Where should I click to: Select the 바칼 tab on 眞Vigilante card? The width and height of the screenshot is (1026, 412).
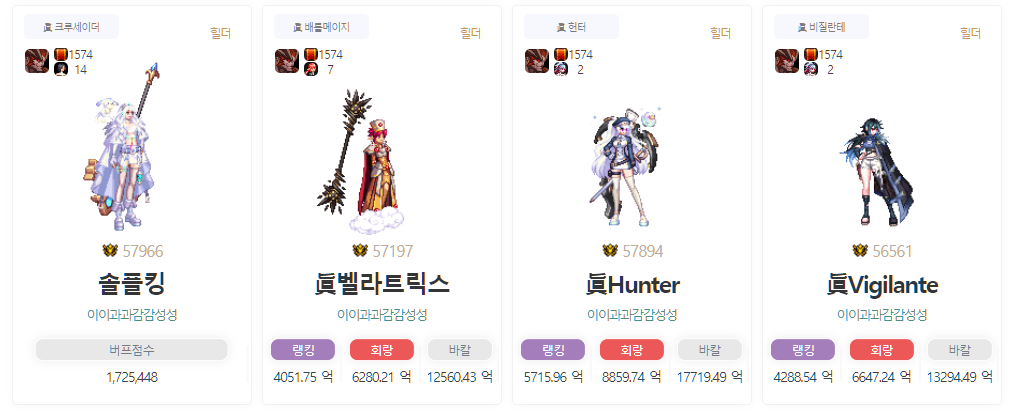click(960, 349)
